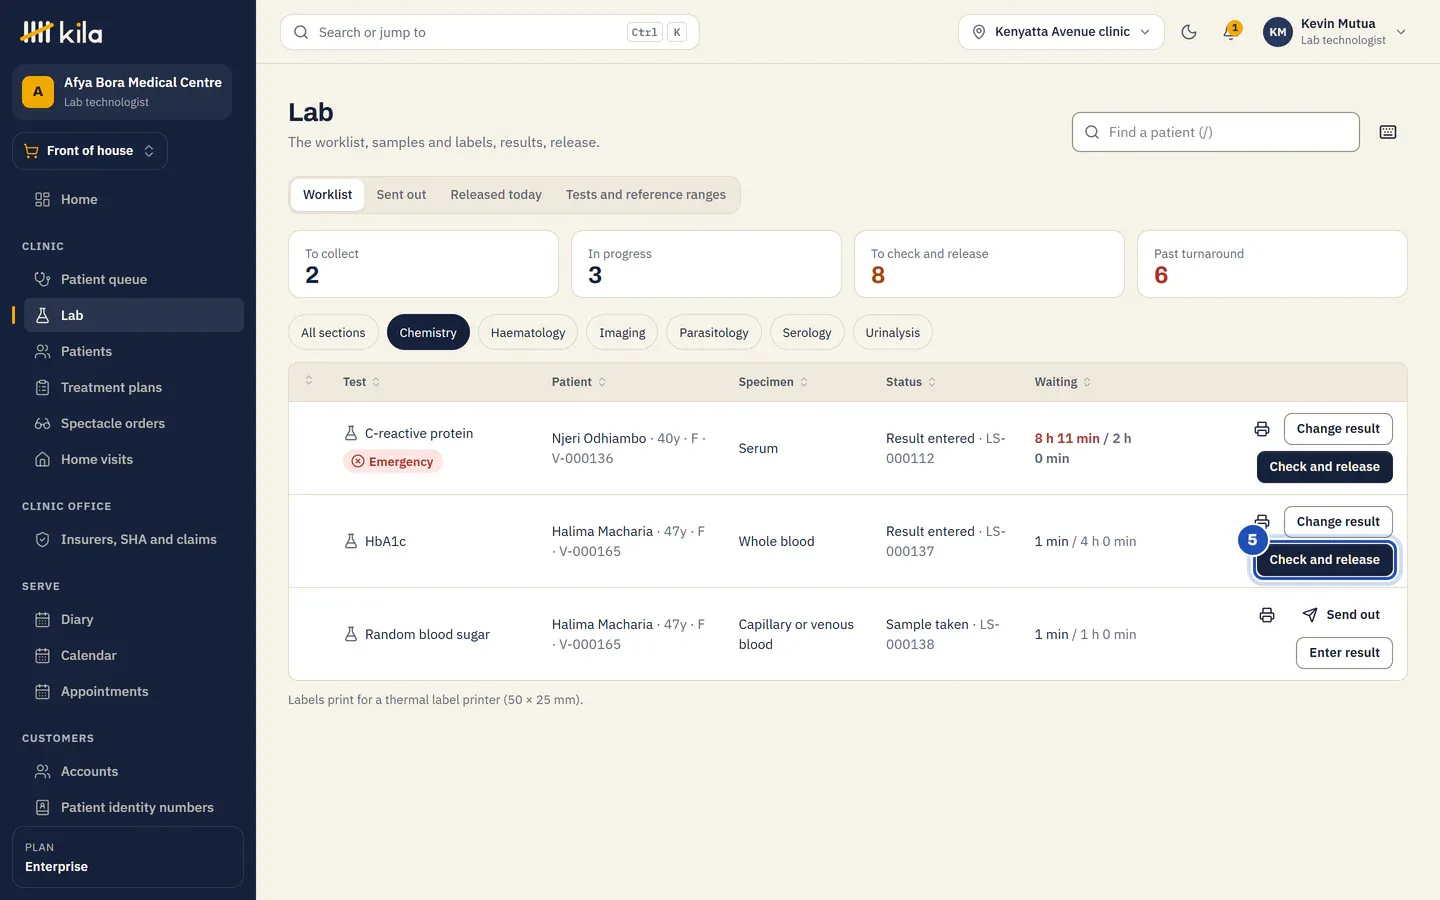Screen dimensions: 1440x900
Task: Open the Past turnaround card
Action: 1272,264
